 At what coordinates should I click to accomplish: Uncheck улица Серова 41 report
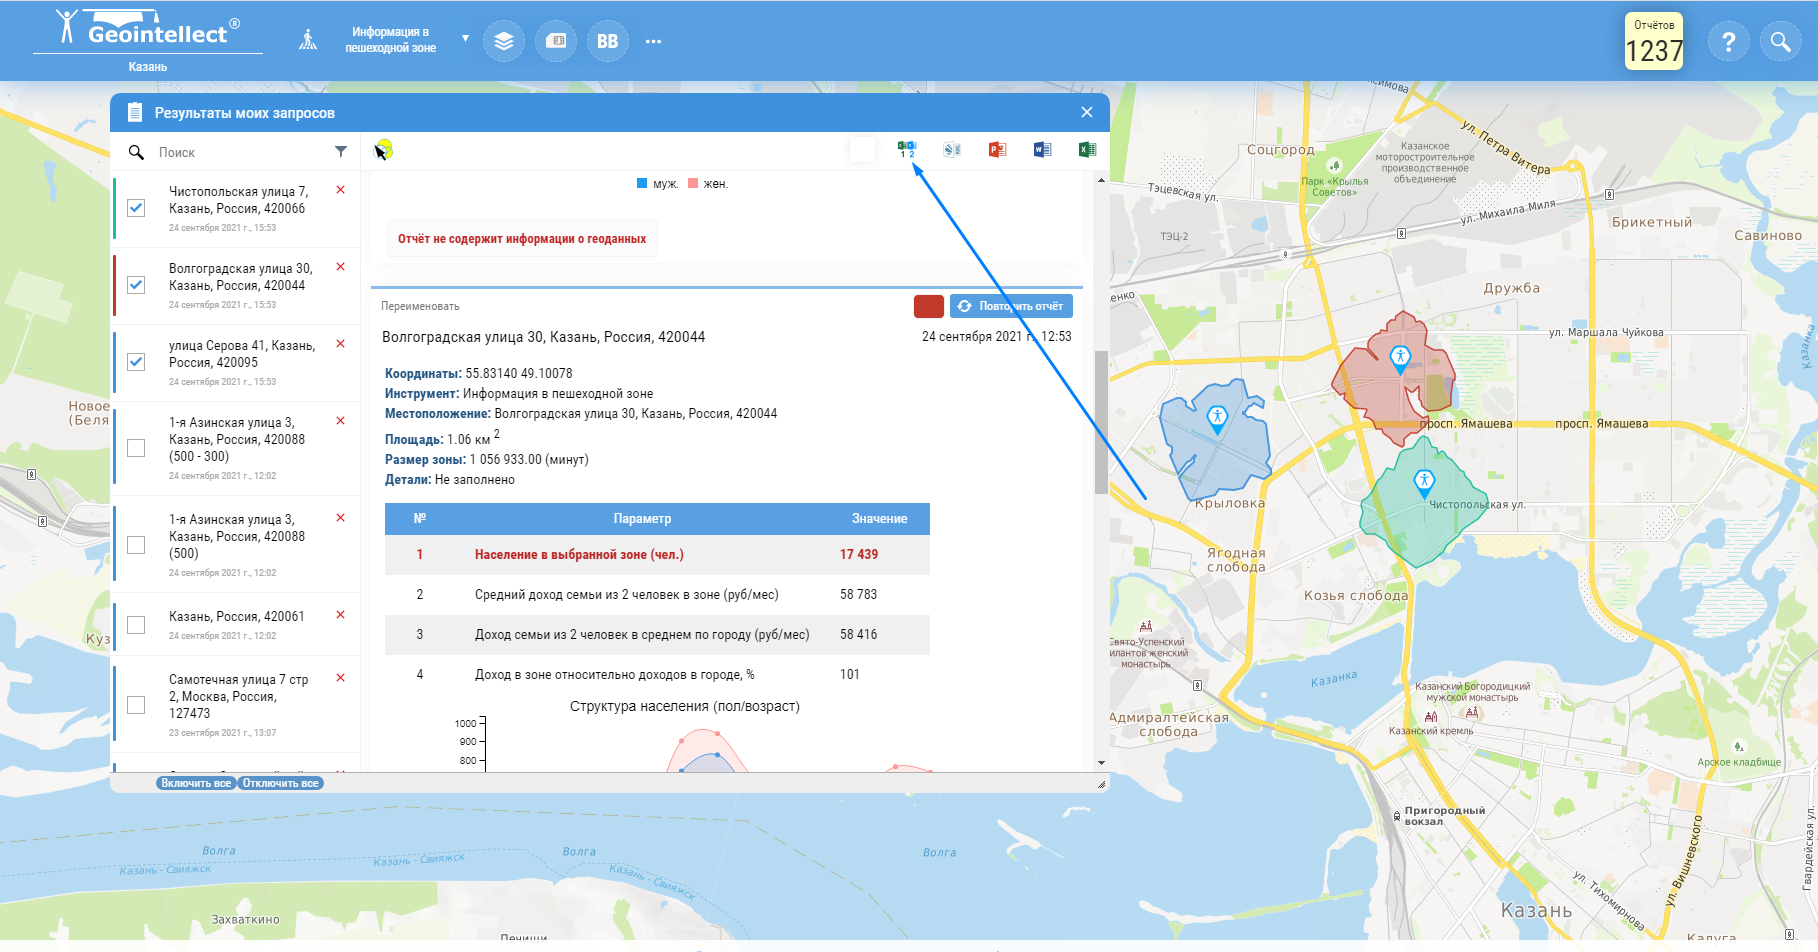(136, 362)
